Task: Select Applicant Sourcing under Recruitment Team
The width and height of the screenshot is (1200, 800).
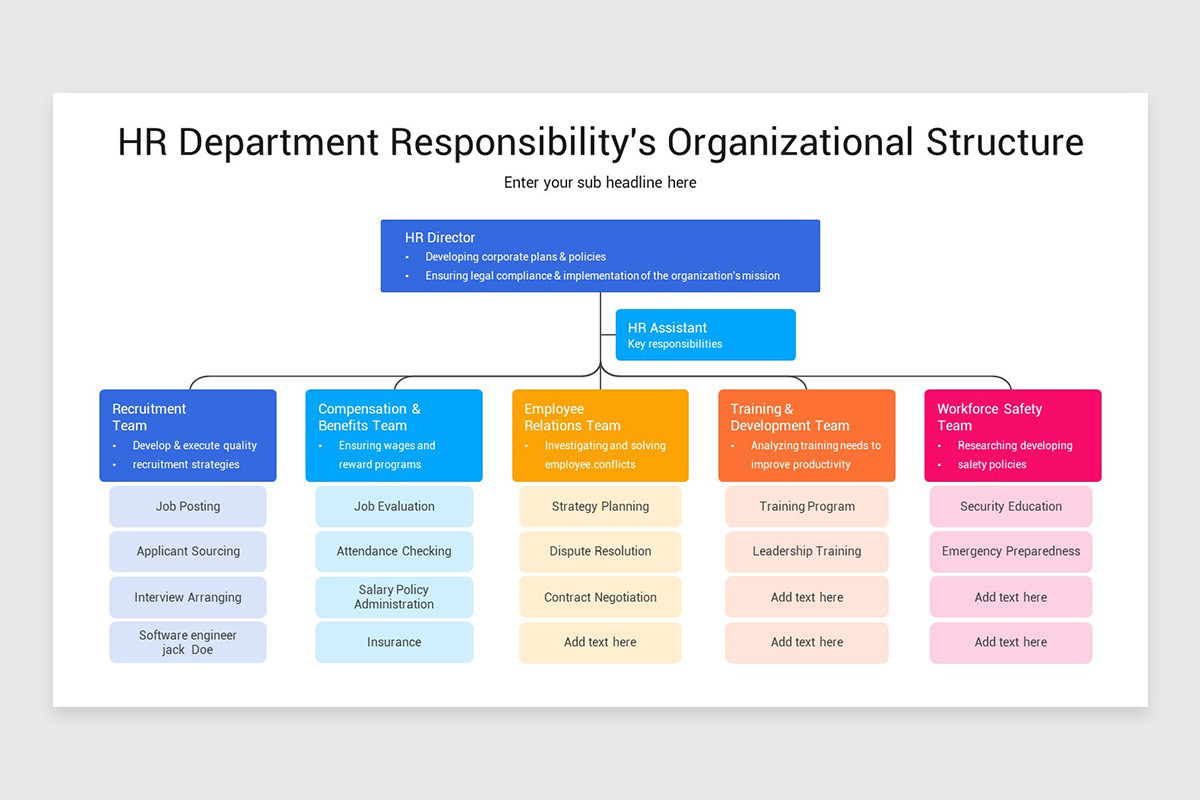Action: tap(187, 551)
